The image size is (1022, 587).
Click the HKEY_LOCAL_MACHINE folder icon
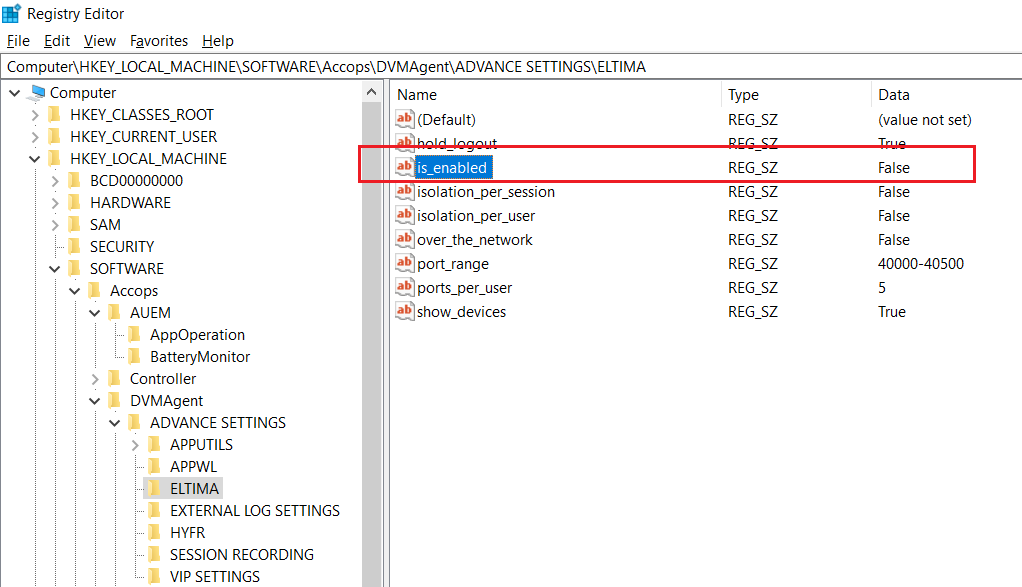pos(55,159)
